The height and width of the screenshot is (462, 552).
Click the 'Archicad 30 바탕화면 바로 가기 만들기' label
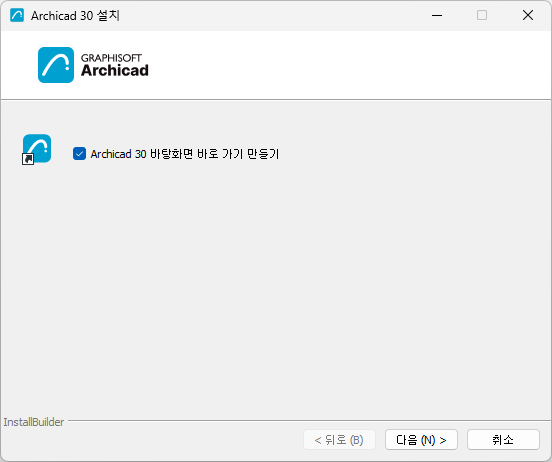click(x=184, y=154)
